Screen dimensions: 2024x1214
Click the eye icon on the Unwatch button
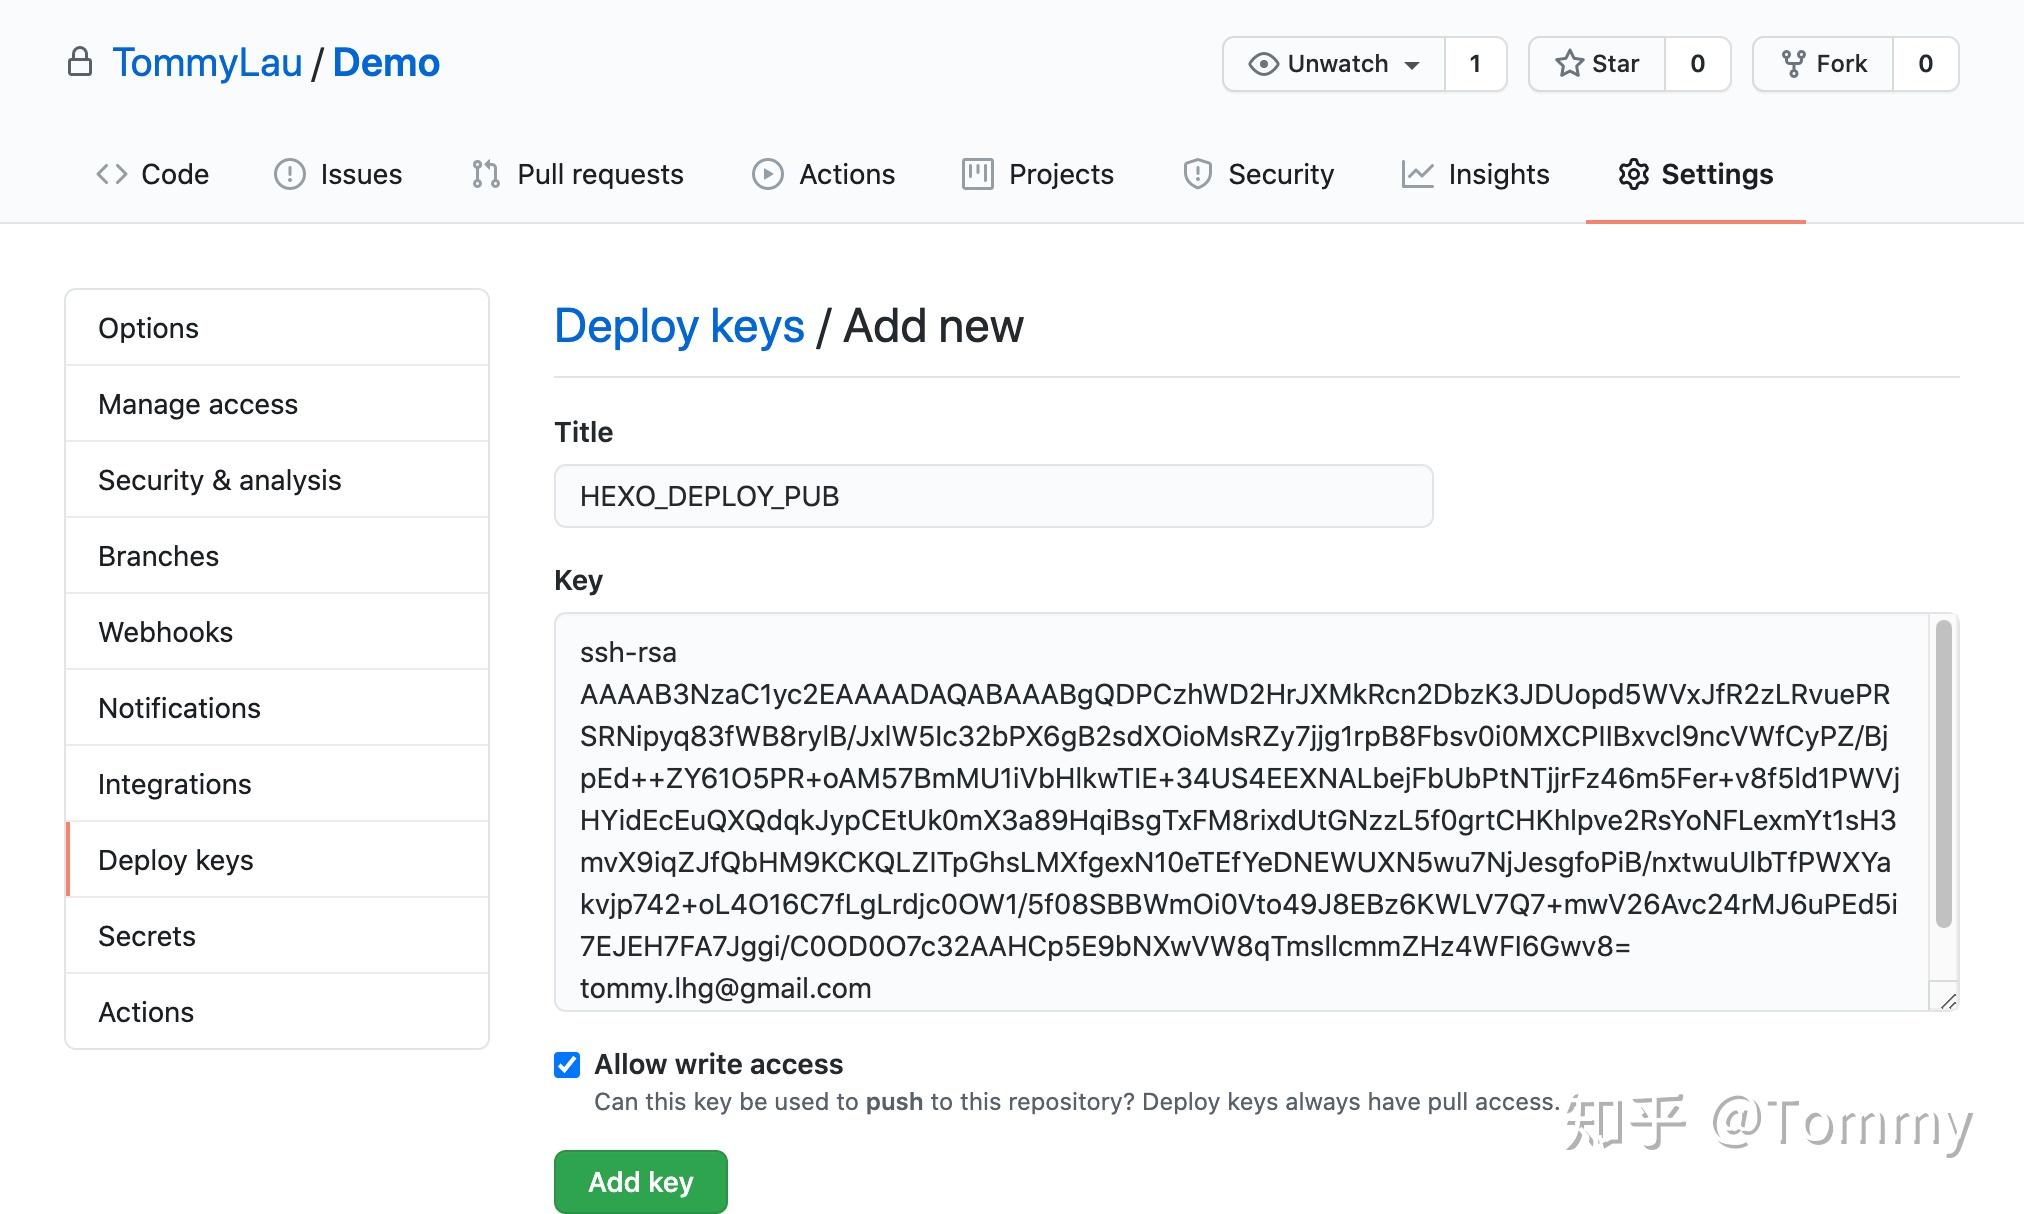1264,63
